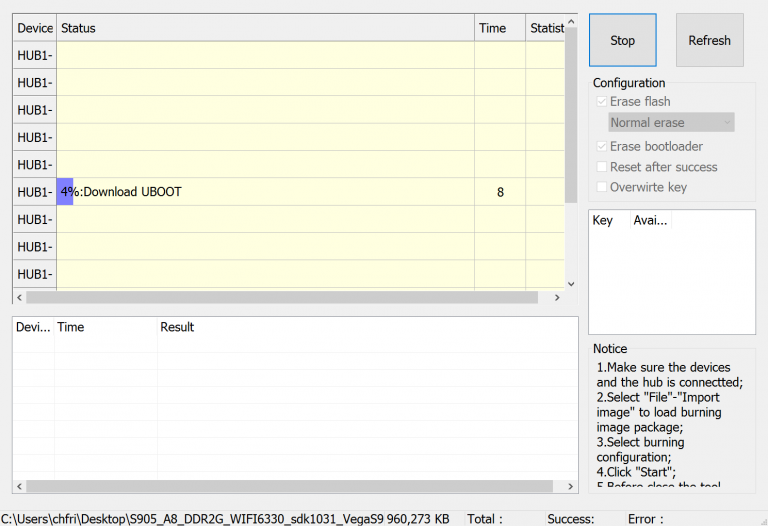
Task: Click left arrow of results list scrollbar
Action: [x=20, y=486]
